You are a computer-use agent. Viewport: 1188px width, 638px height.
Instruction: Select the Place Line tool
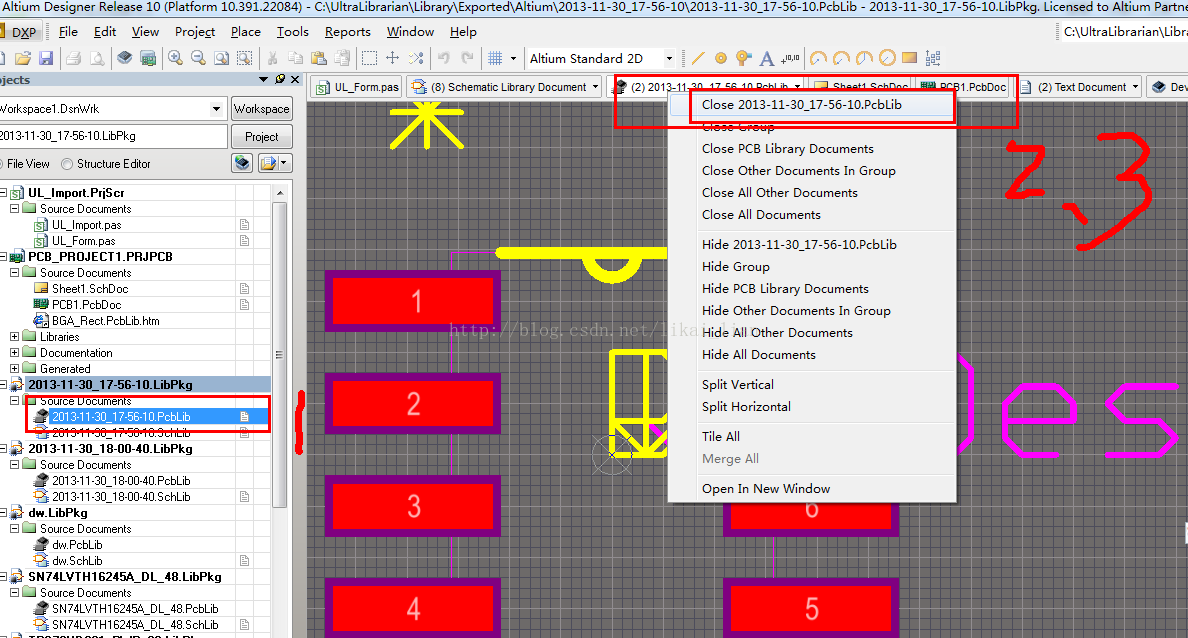click(x=698, y=58)
